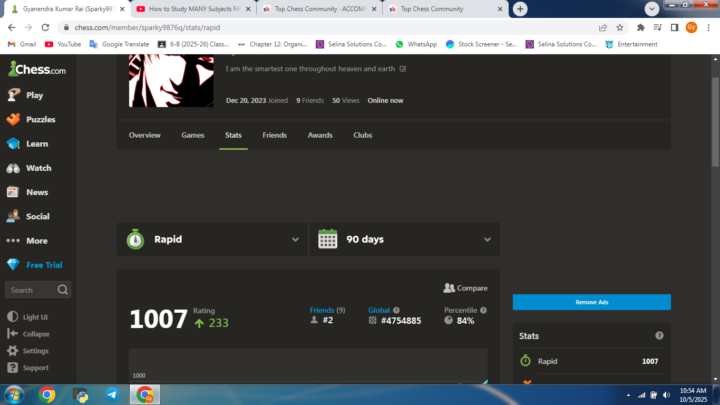This screenshot has height=405, width=720.
Task: Edit profile status pencil icon
Action: (x=403, y=69)
